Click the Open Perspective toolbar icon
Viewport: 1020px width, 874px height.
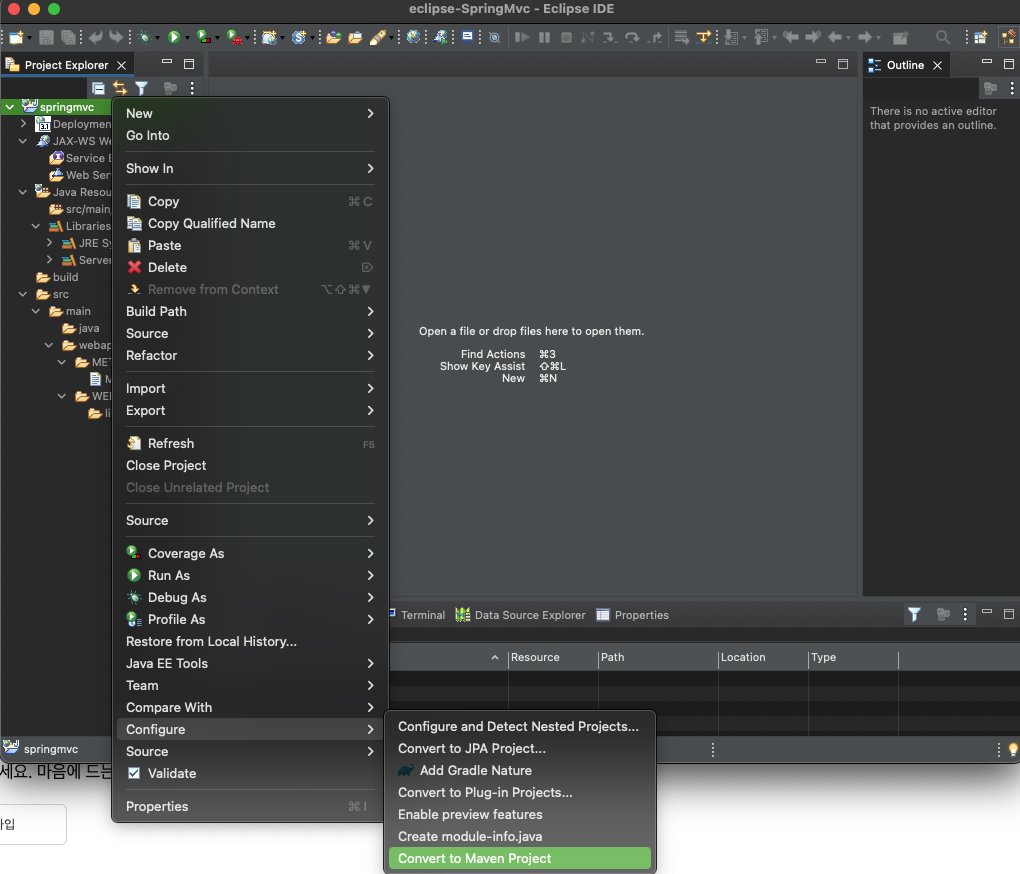point(981,38)
